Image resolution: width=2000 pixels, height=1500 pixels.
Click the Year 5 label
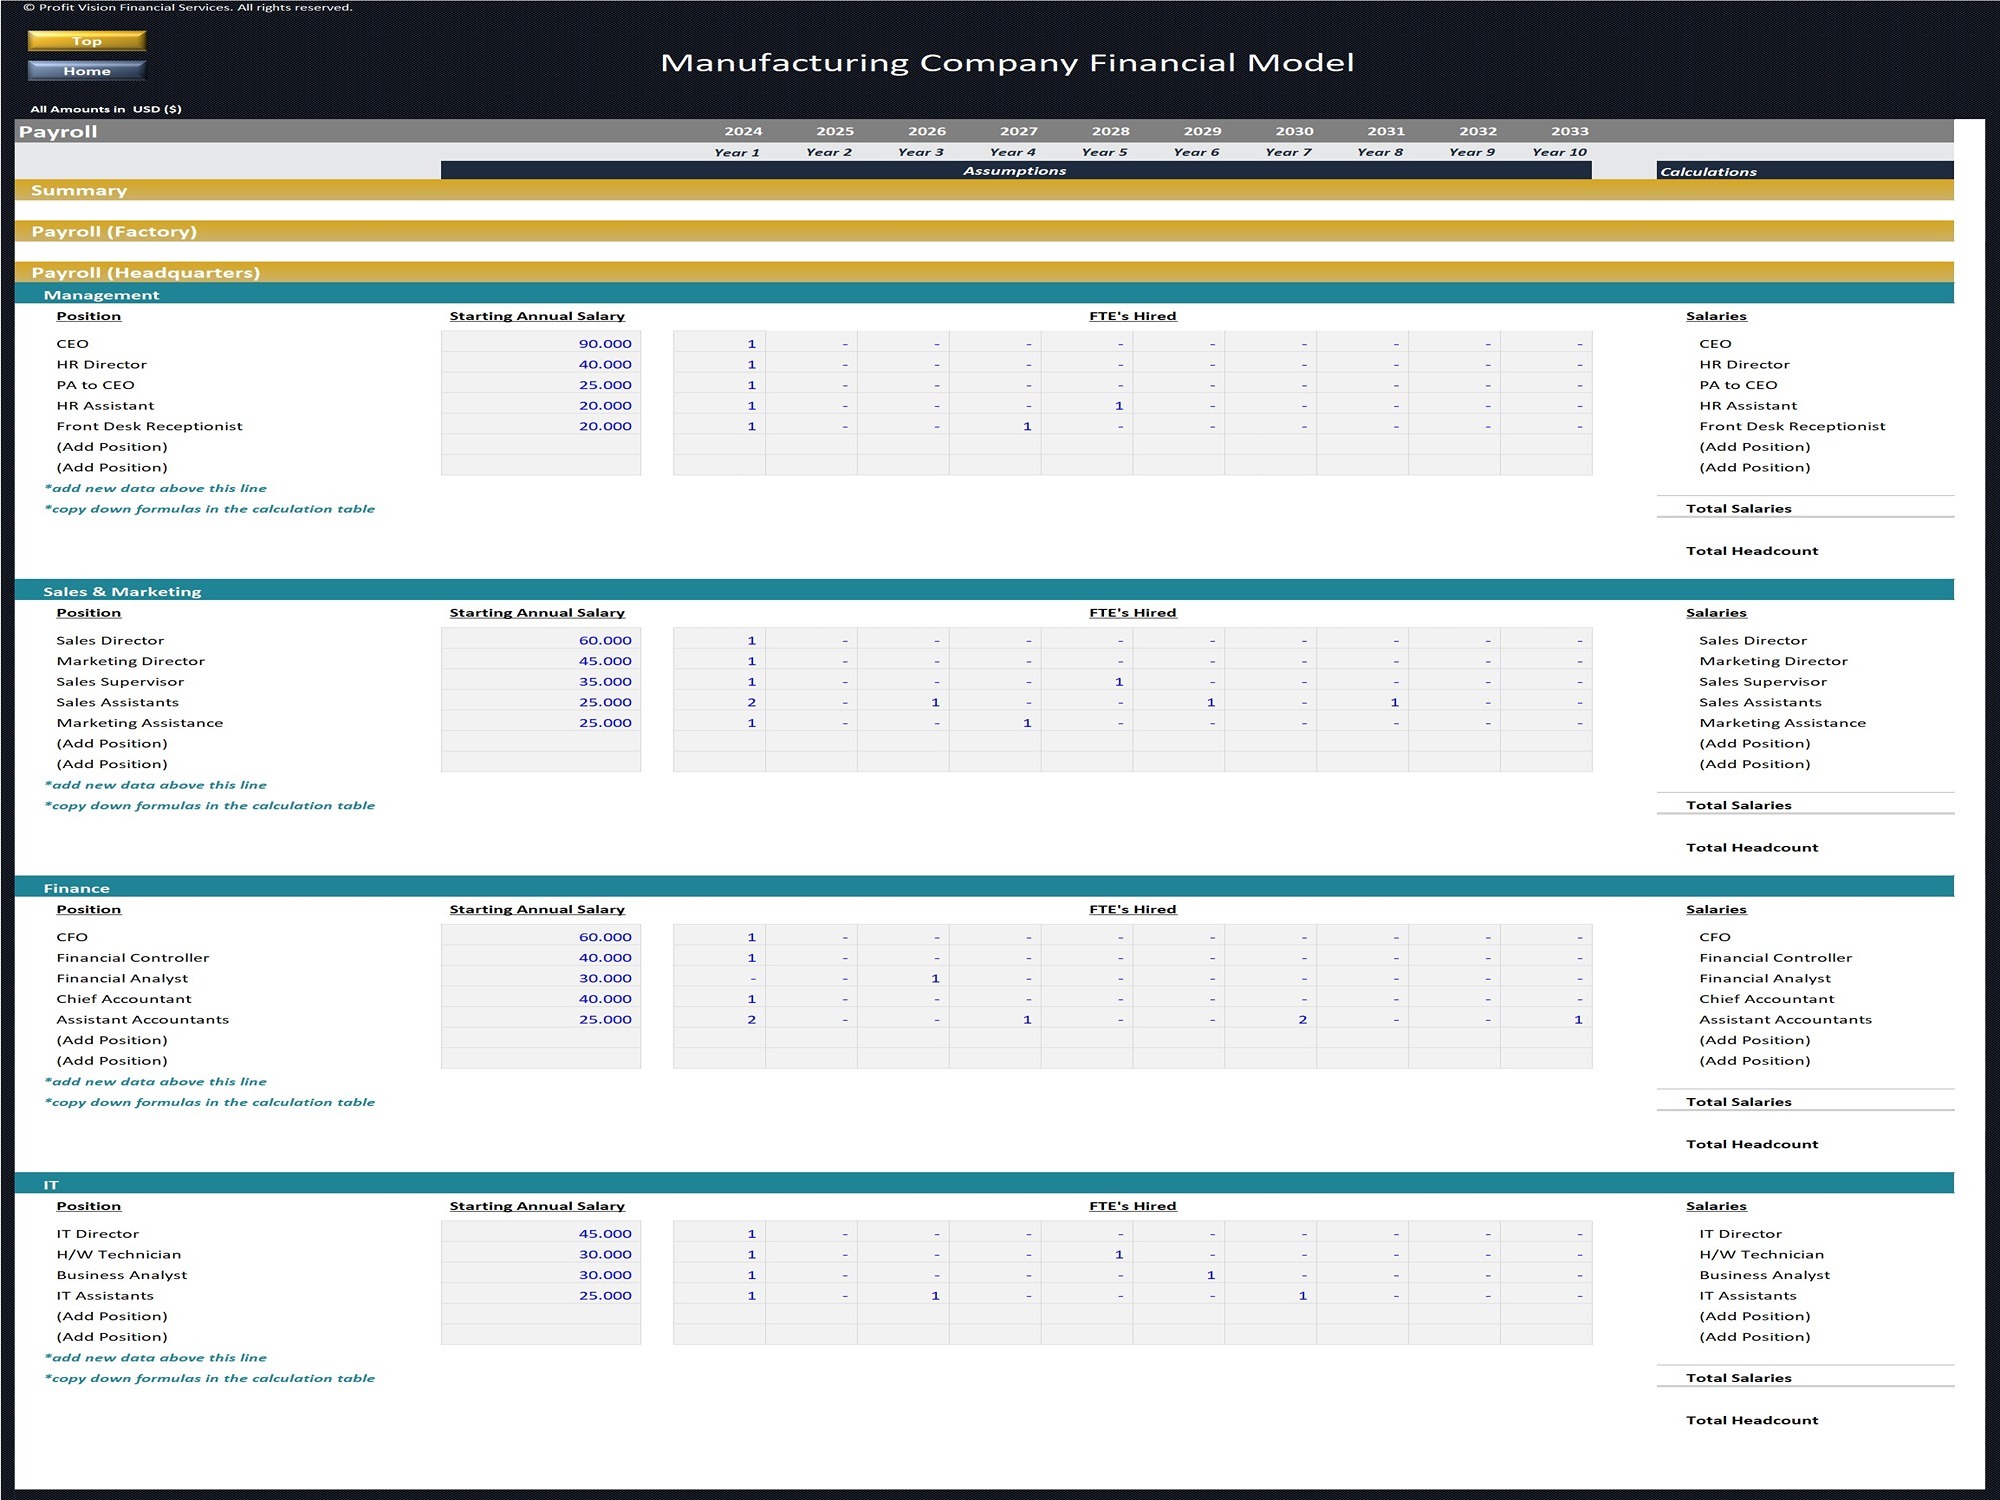pos(1104,152)
